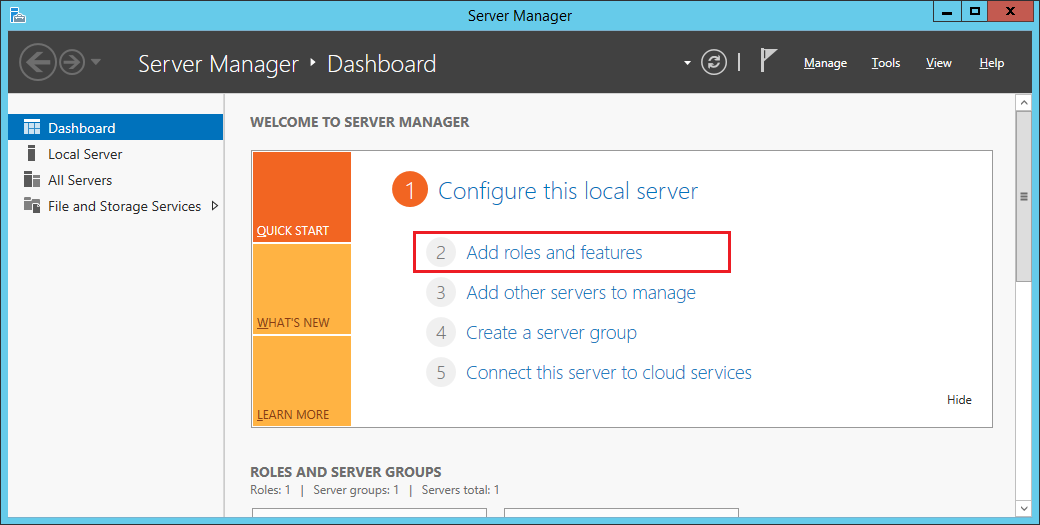The height and width of the screenshot is (525, 1040).
Task: Click the step 2 number circle
Action: [441, 253]
